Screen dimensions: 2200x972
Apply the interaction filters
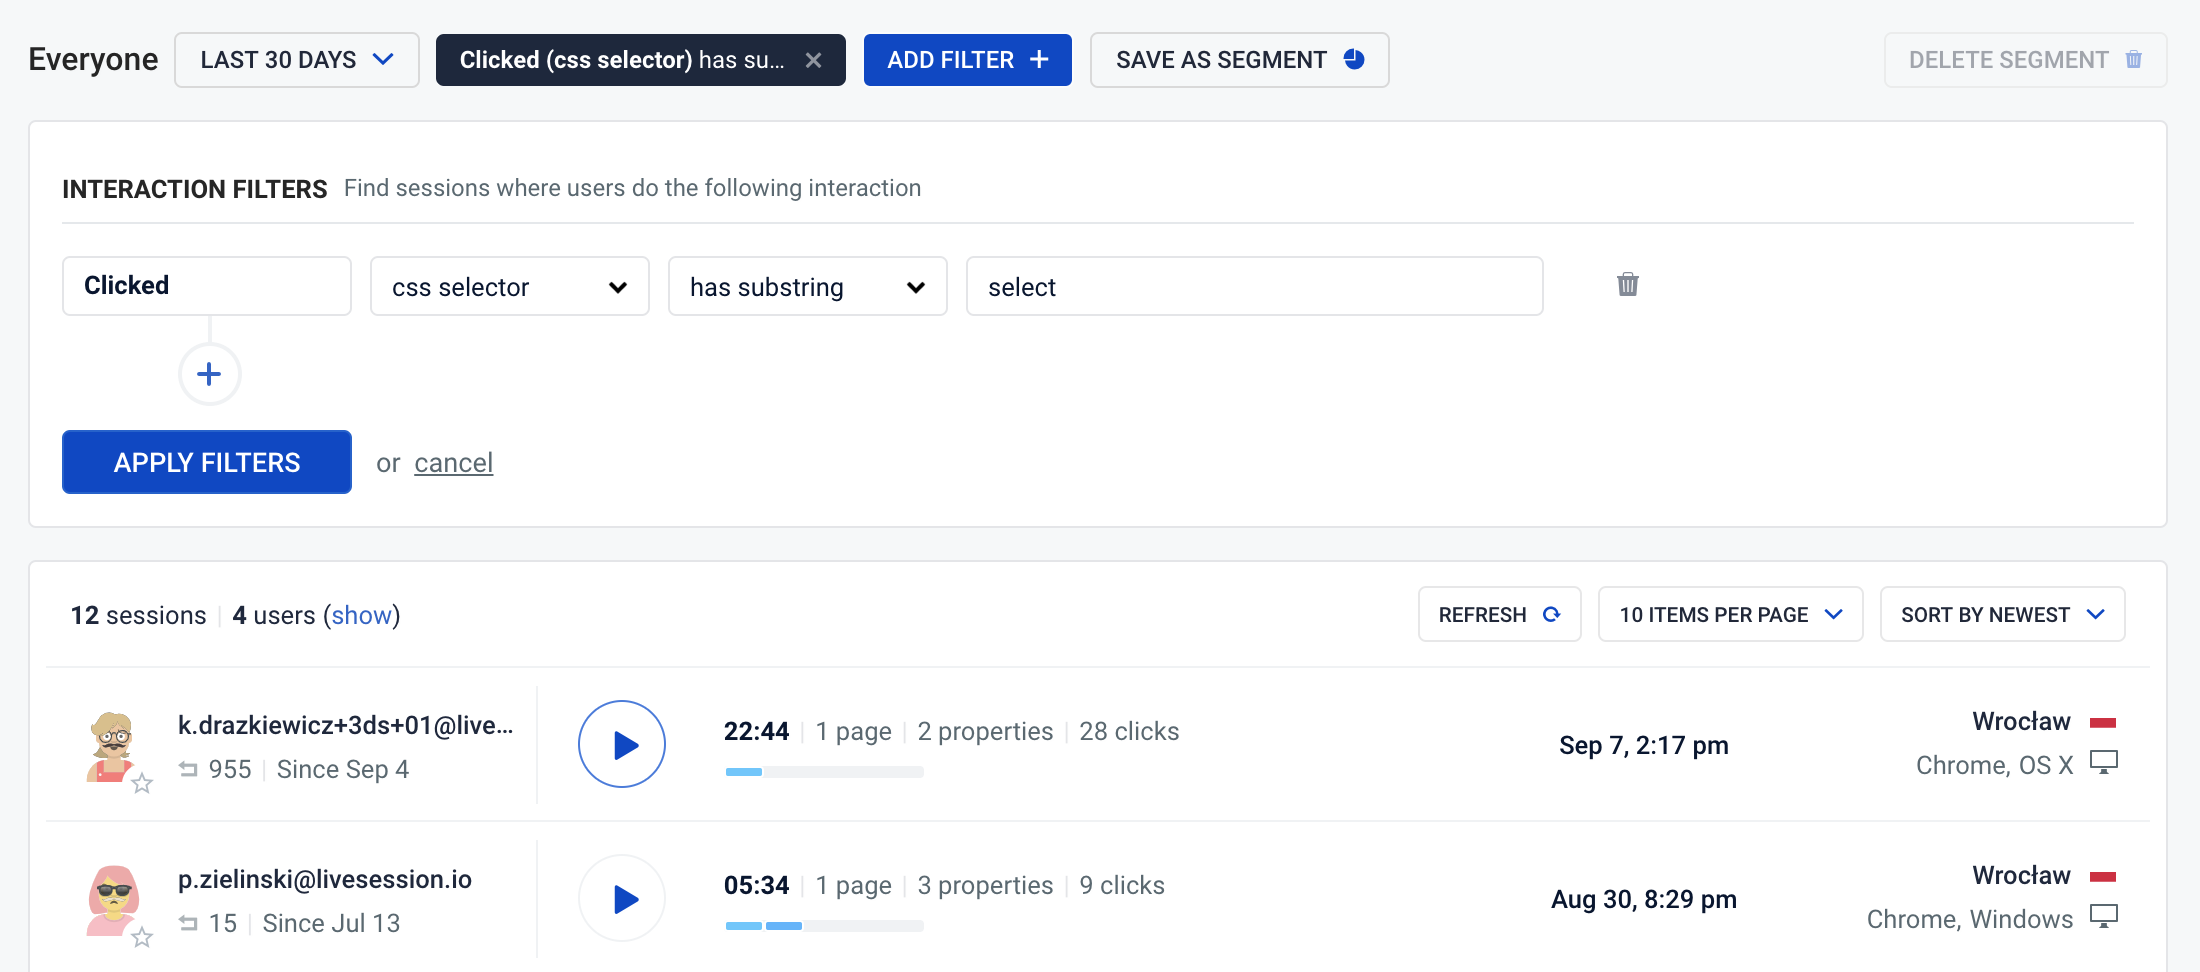pyautogui.click(x=206, y=462)
